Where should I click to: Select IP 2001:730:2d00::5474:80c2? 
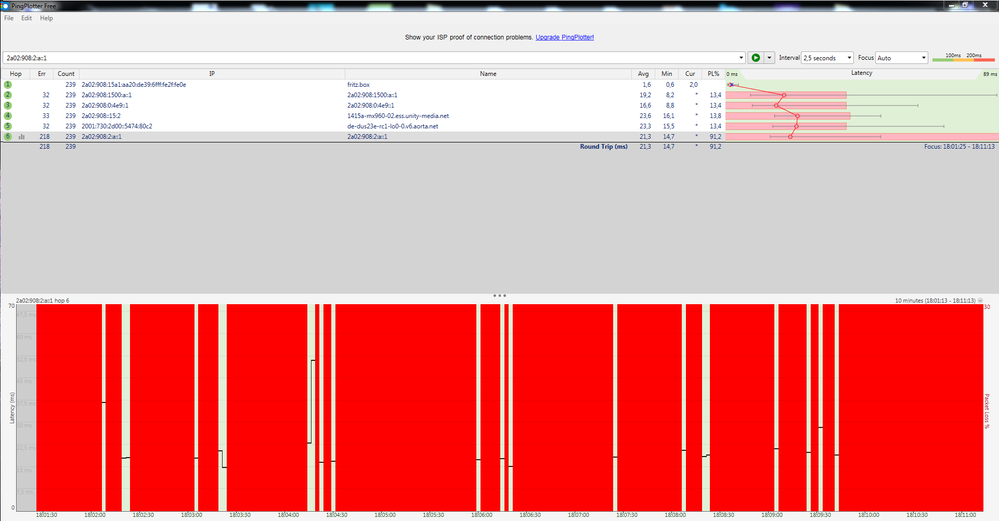117,126
